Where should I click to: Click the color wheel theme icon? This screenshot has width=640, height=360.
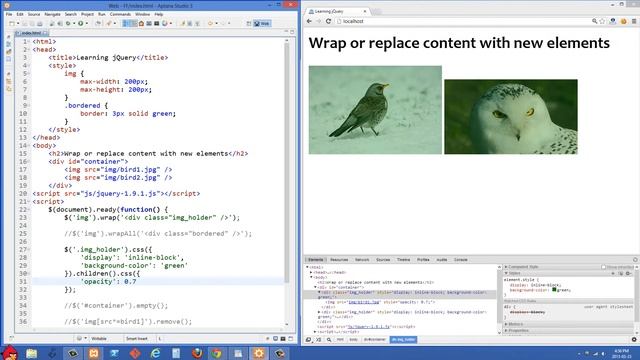tap(165, 24)
